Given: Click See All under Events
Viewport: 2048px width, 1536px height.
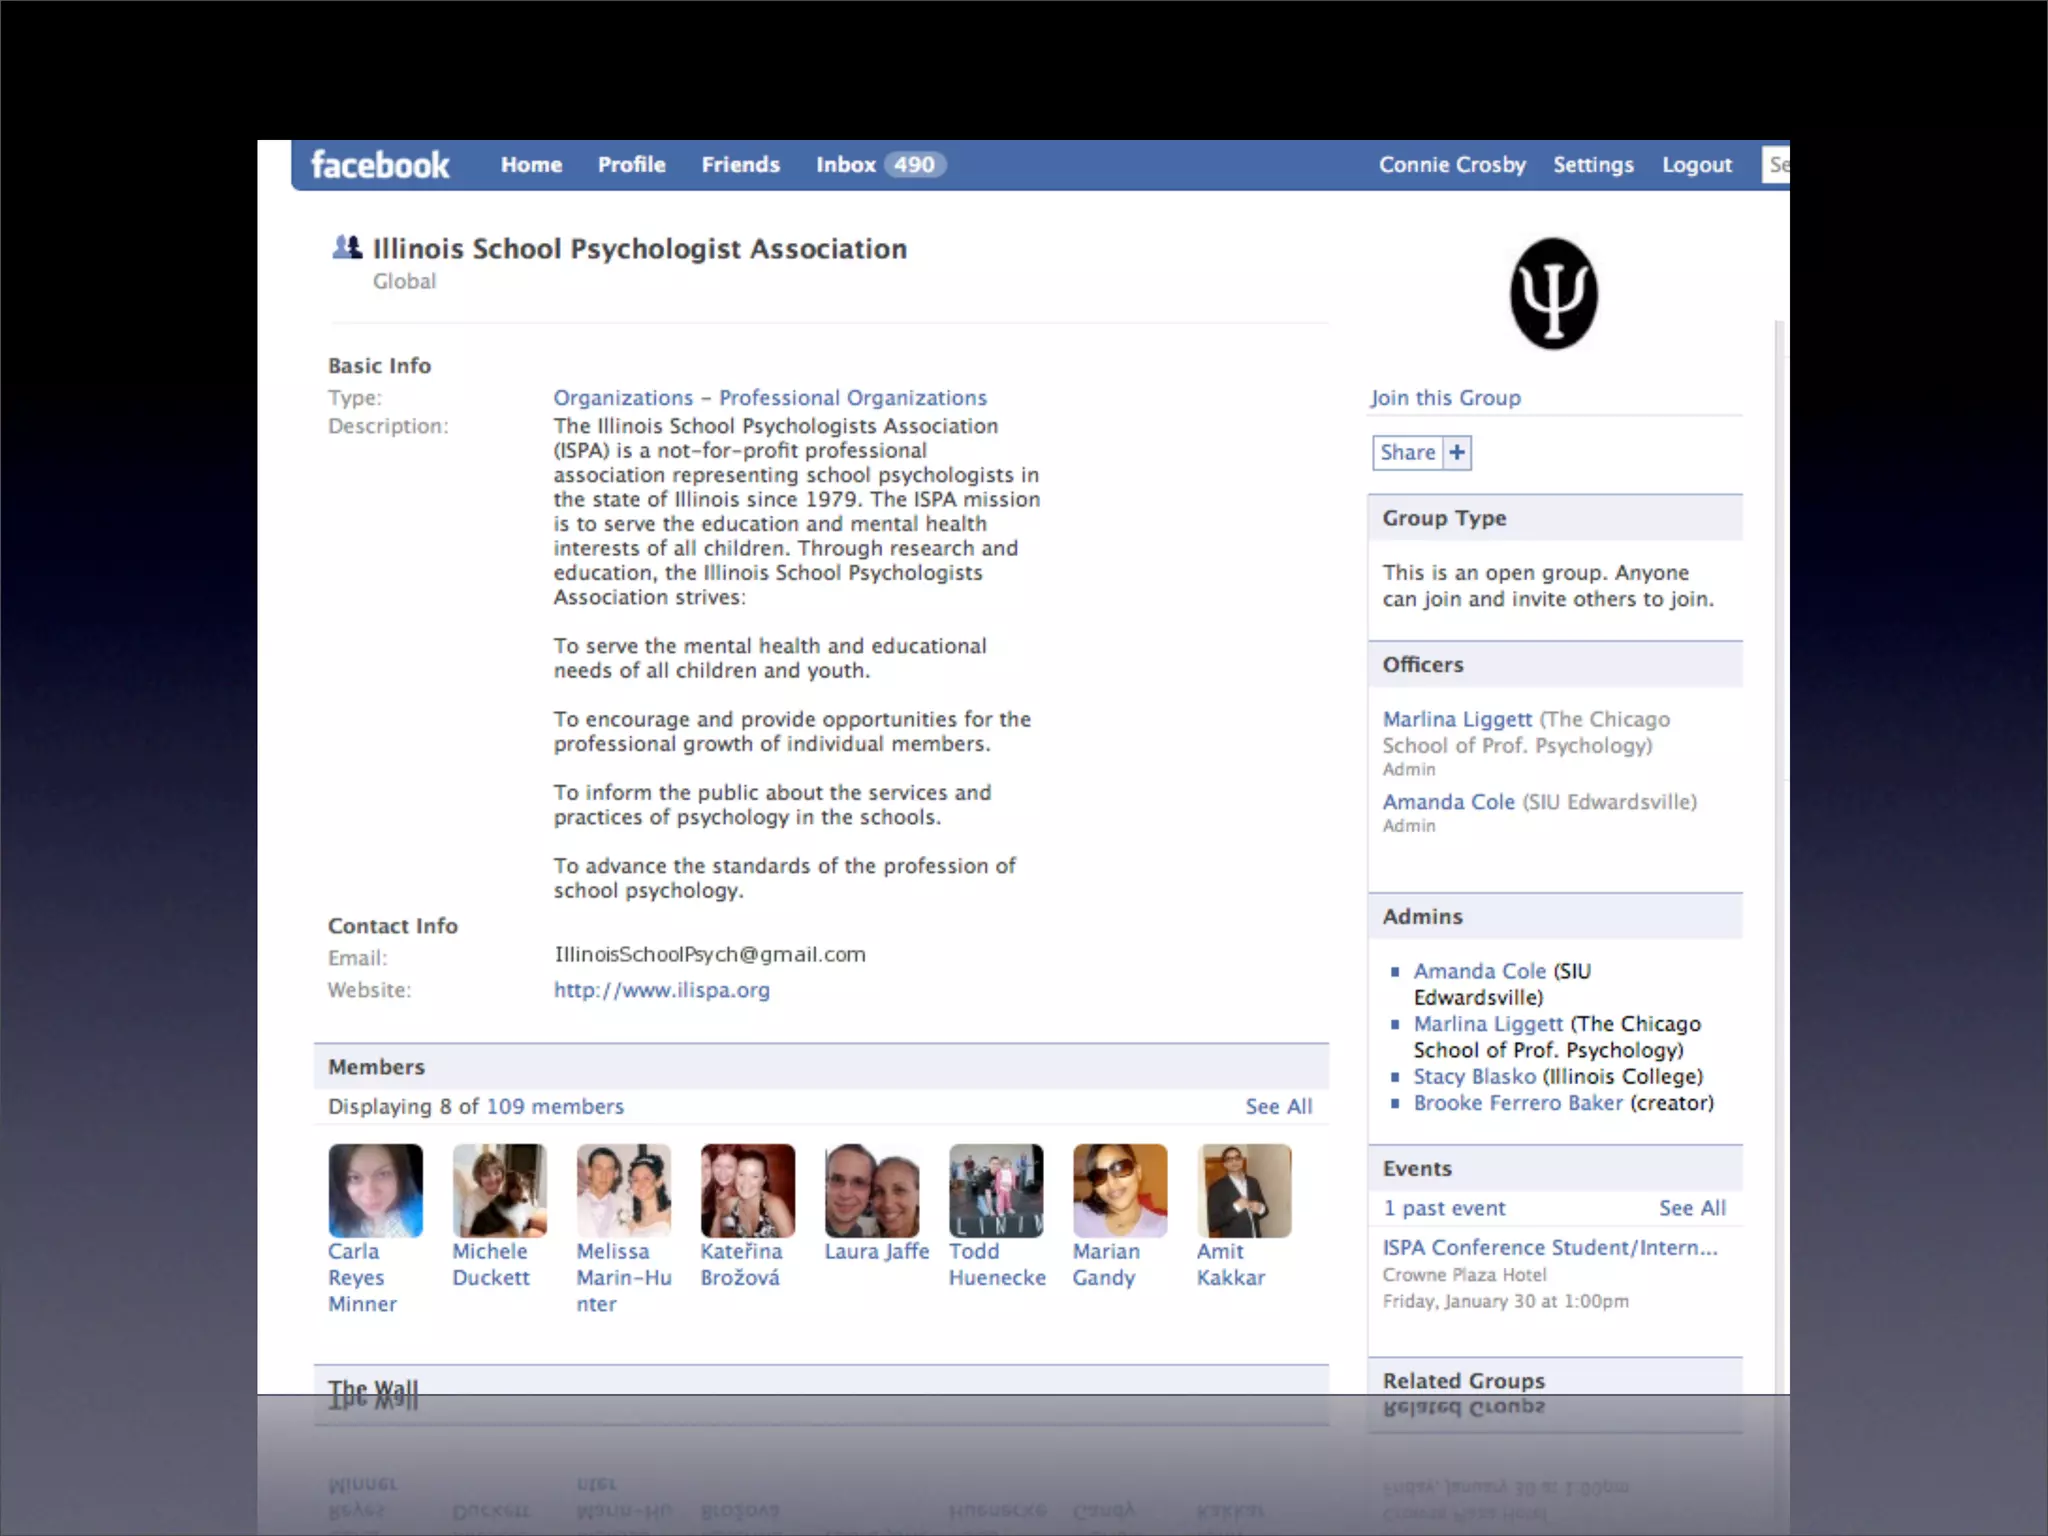Looking at the screenshot, I should pyautogui.click(x=1692, y=1208).
